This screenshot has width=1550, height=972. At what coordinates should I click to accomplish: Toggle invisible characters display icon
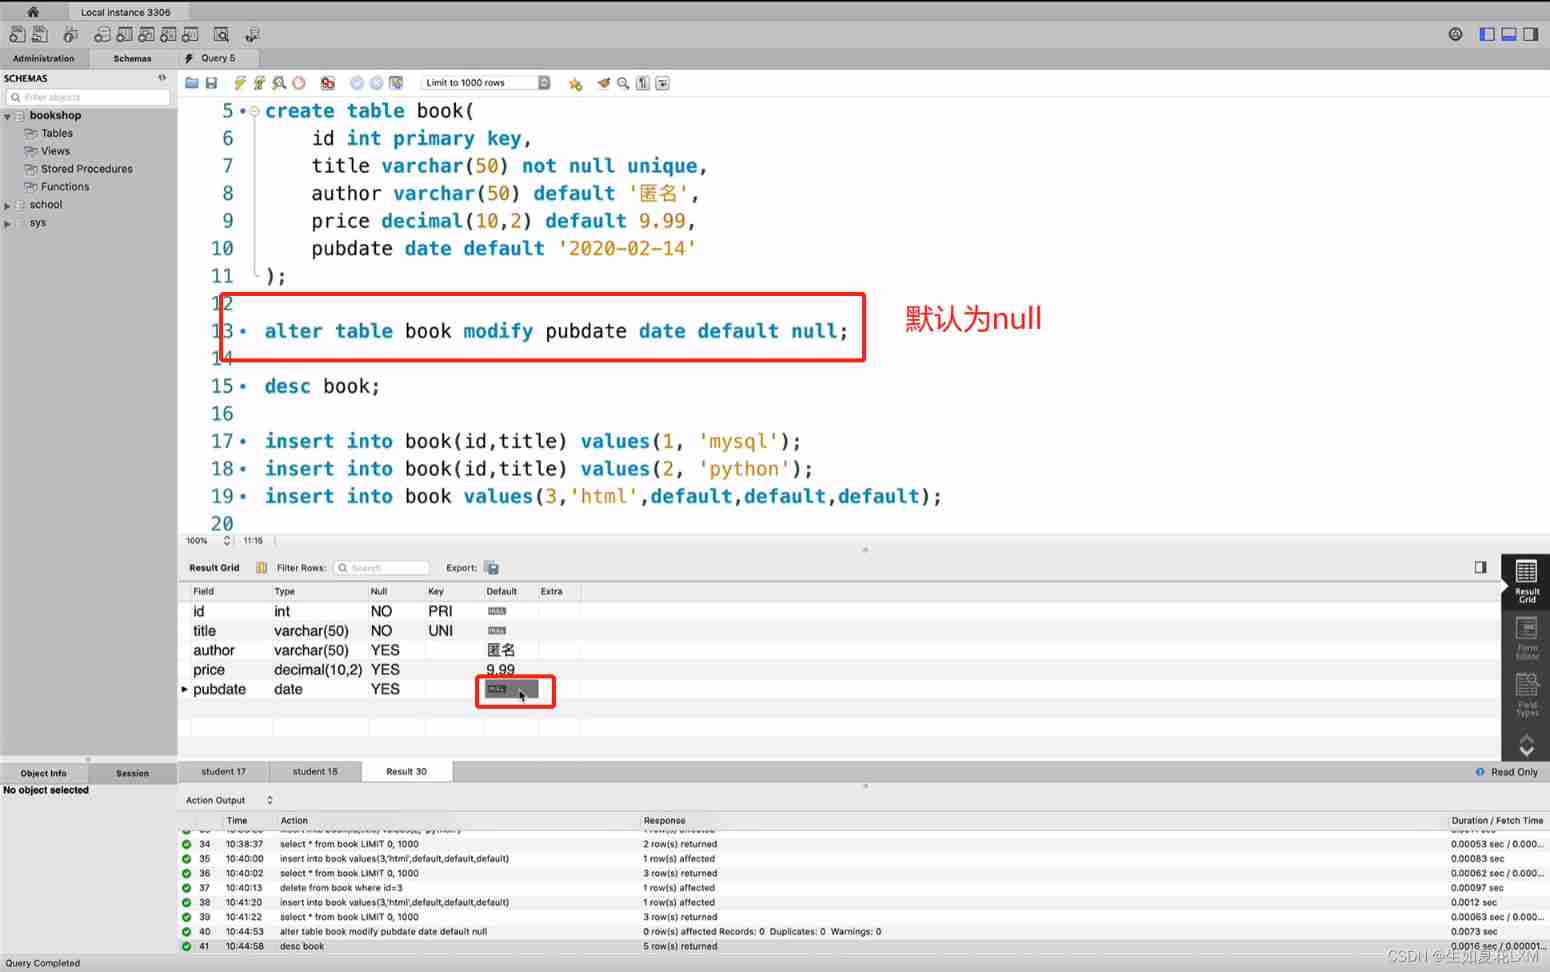tap(643, 83)
